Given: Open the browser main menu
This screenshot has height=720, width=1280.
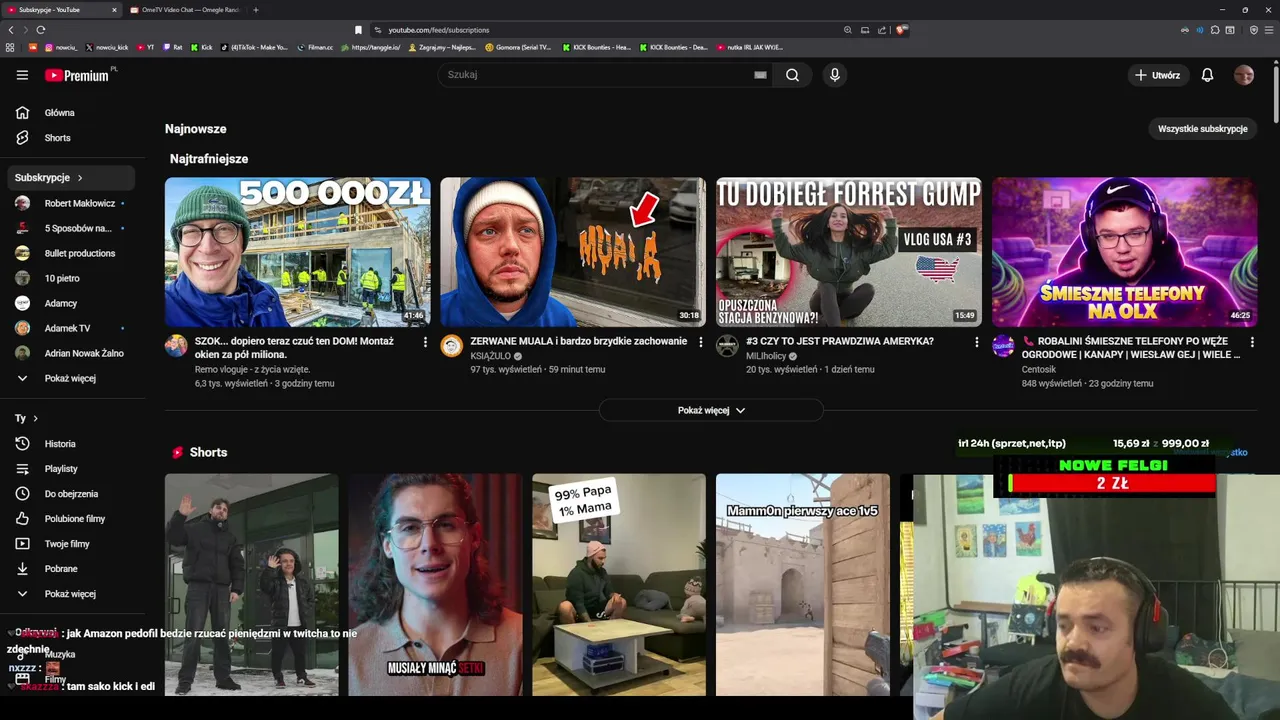Looking at the screenshot, I should point(1268,30).
